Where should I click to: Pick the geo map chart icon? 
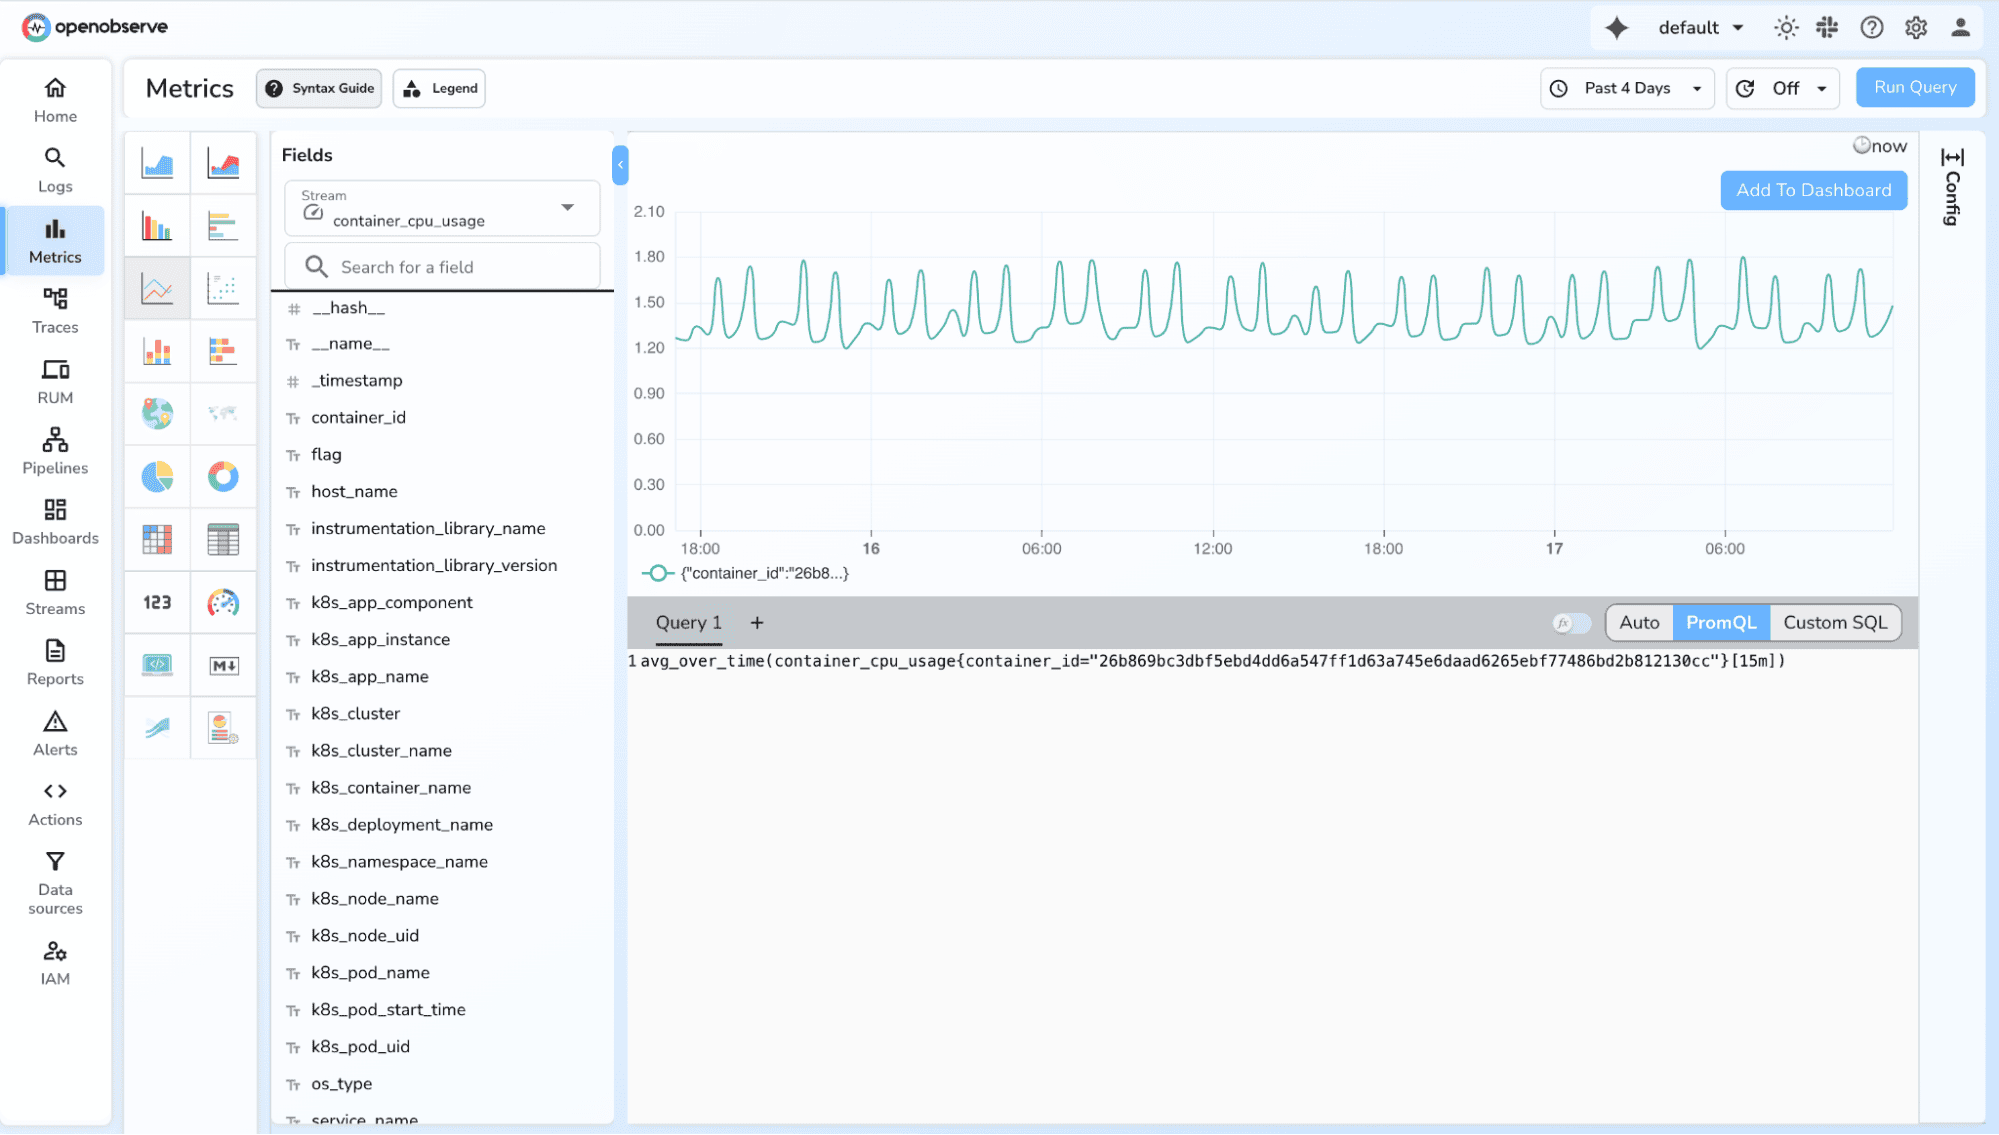(x=157, y=413)
